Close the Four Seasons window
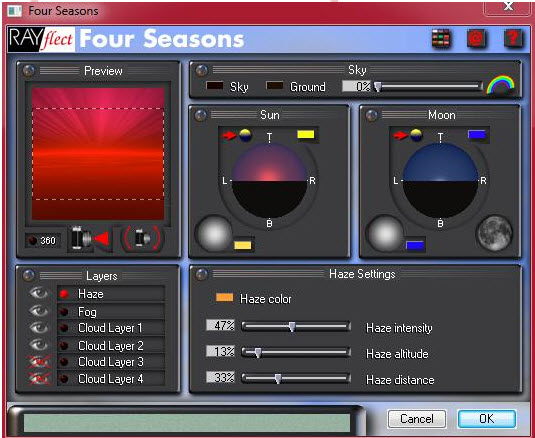 click(508, 7)
